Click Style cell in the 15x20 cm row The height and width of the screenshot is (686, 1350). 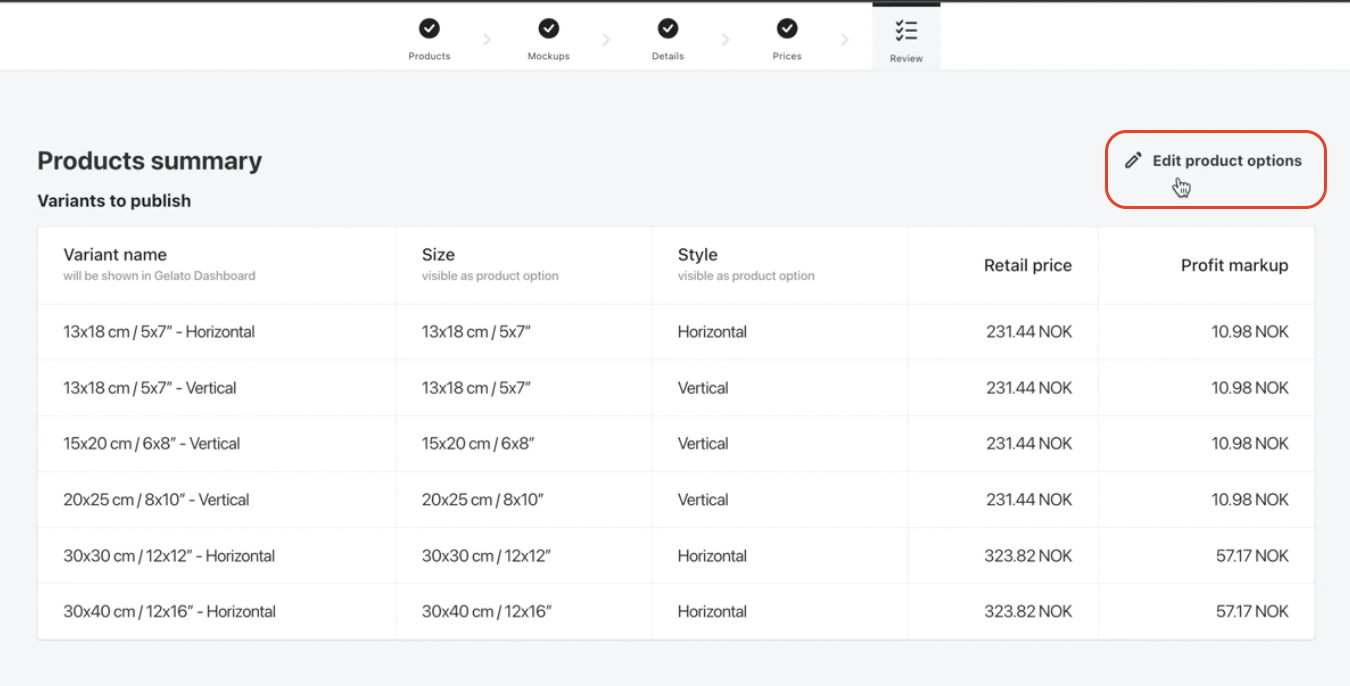[x=703, y=444]
